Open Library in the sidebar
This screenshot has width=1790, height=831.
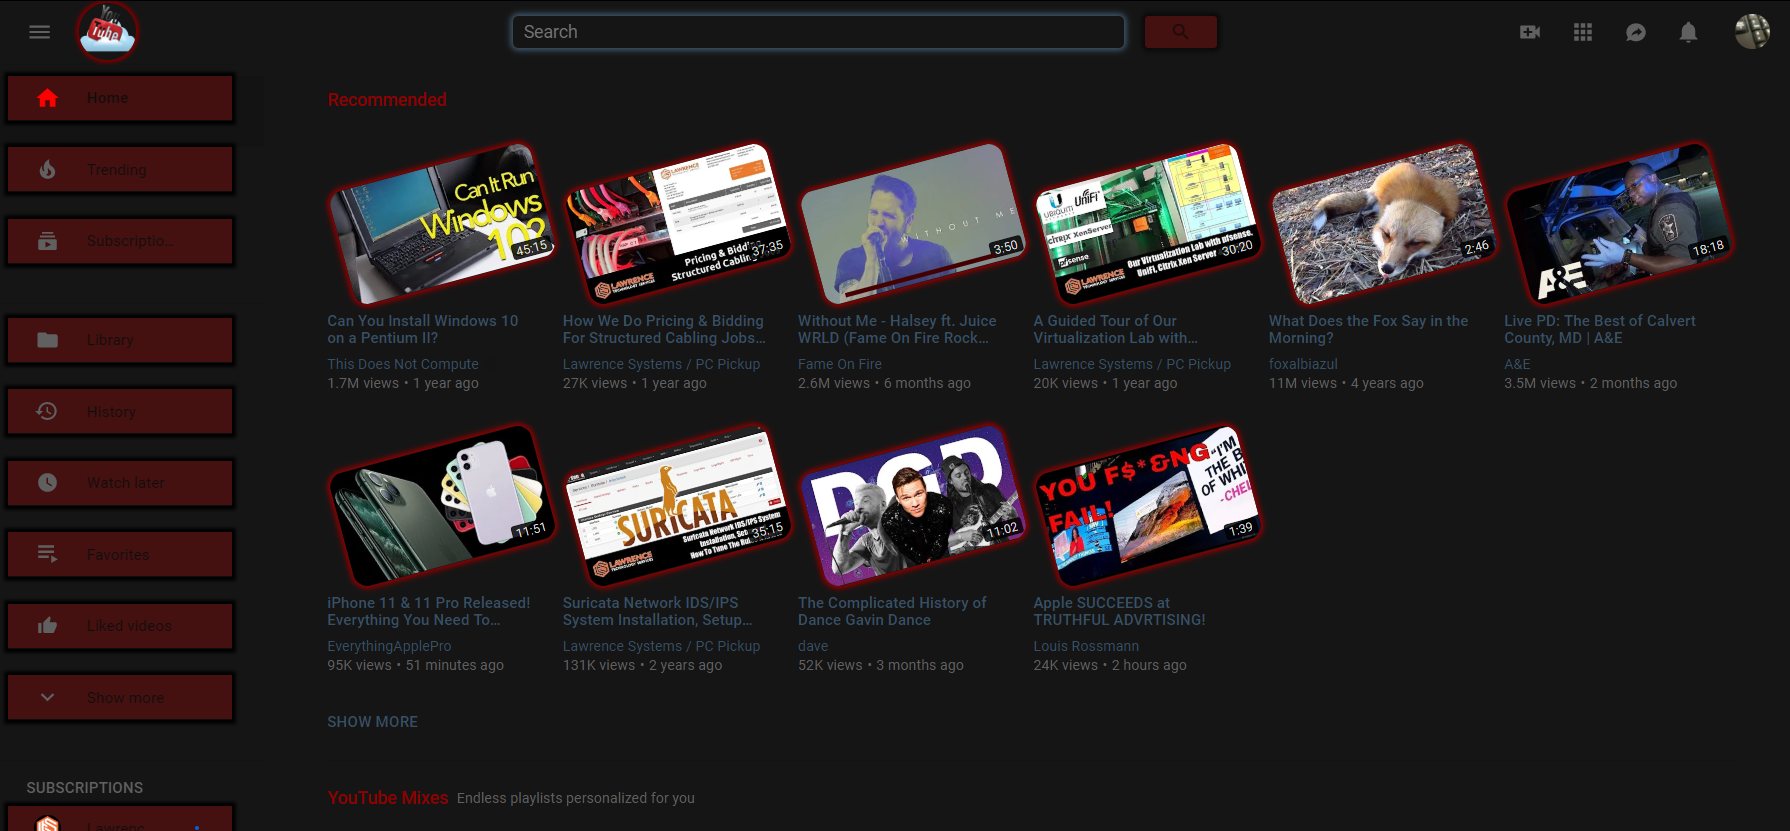point(120,340)
